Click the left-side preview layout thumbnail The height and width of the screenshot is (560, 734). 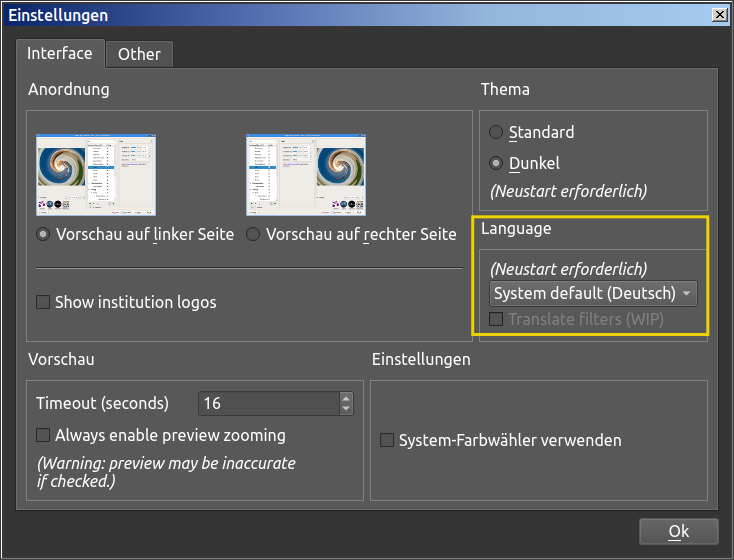pyautogui.click(x=97, y=174)
